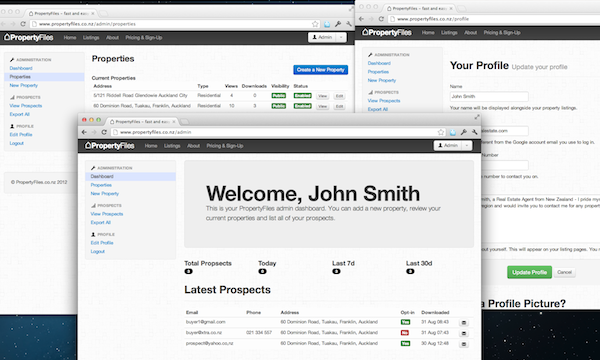Open Listings in properties window navbar
The height and width of the screenshot is (360, 600).
pos(91,37)
